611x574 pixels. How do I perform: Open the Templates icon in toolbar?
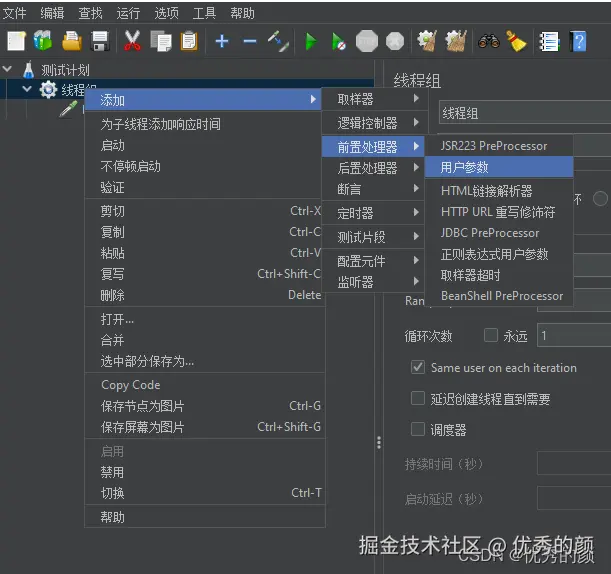point(43,41)
